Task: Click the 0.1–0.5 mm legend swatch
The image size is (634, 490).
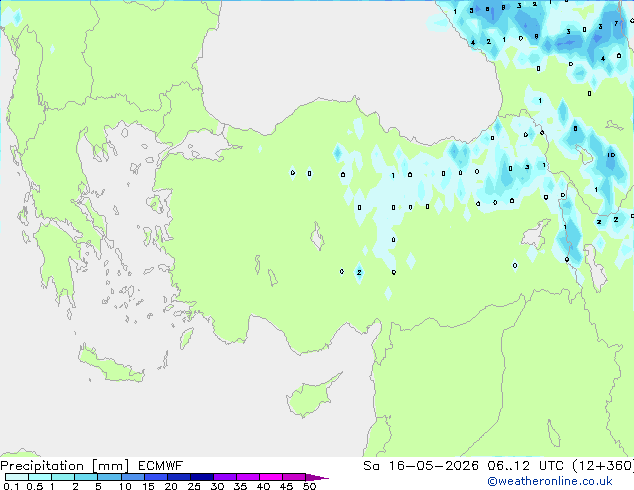Action: pyautogui.click(x=17, y=477)
